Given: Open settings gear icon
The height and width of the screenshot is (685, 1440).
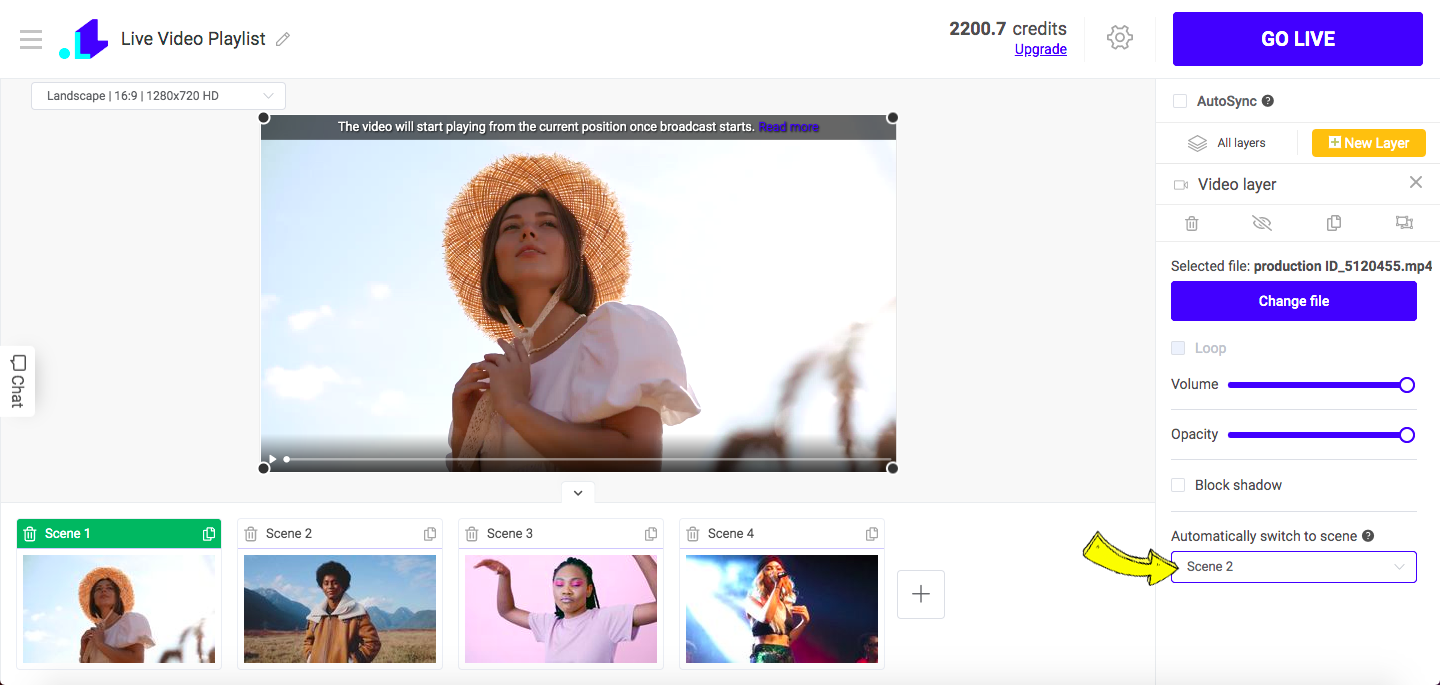Looking at the screenshot, I should pyautogui.click(x=1120, y=38).
